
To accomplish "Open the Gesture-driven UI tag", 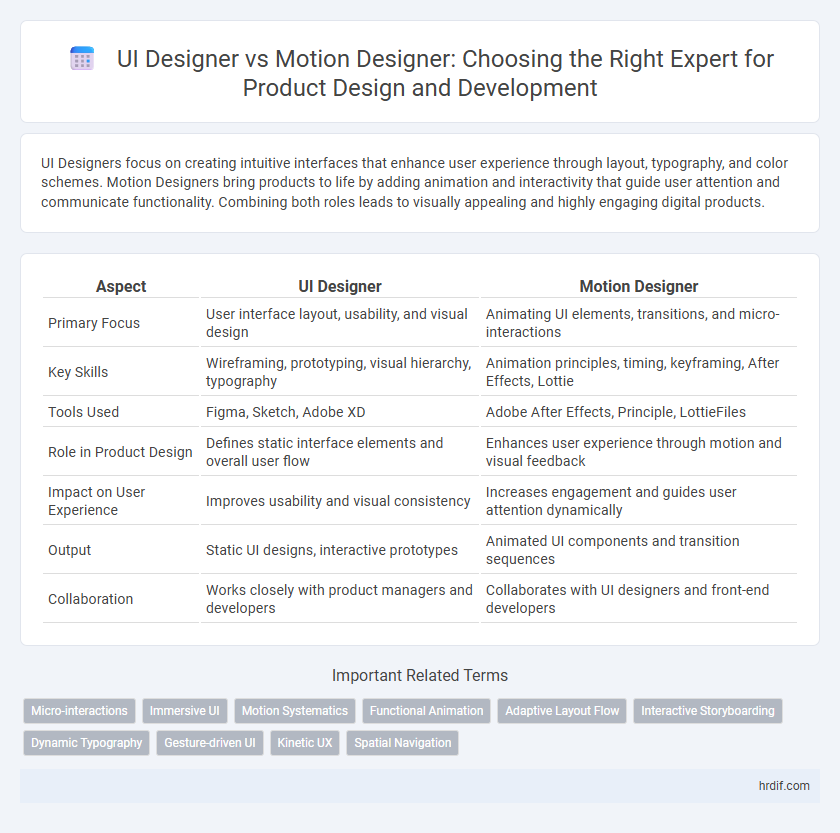I will tap(210, 743).
